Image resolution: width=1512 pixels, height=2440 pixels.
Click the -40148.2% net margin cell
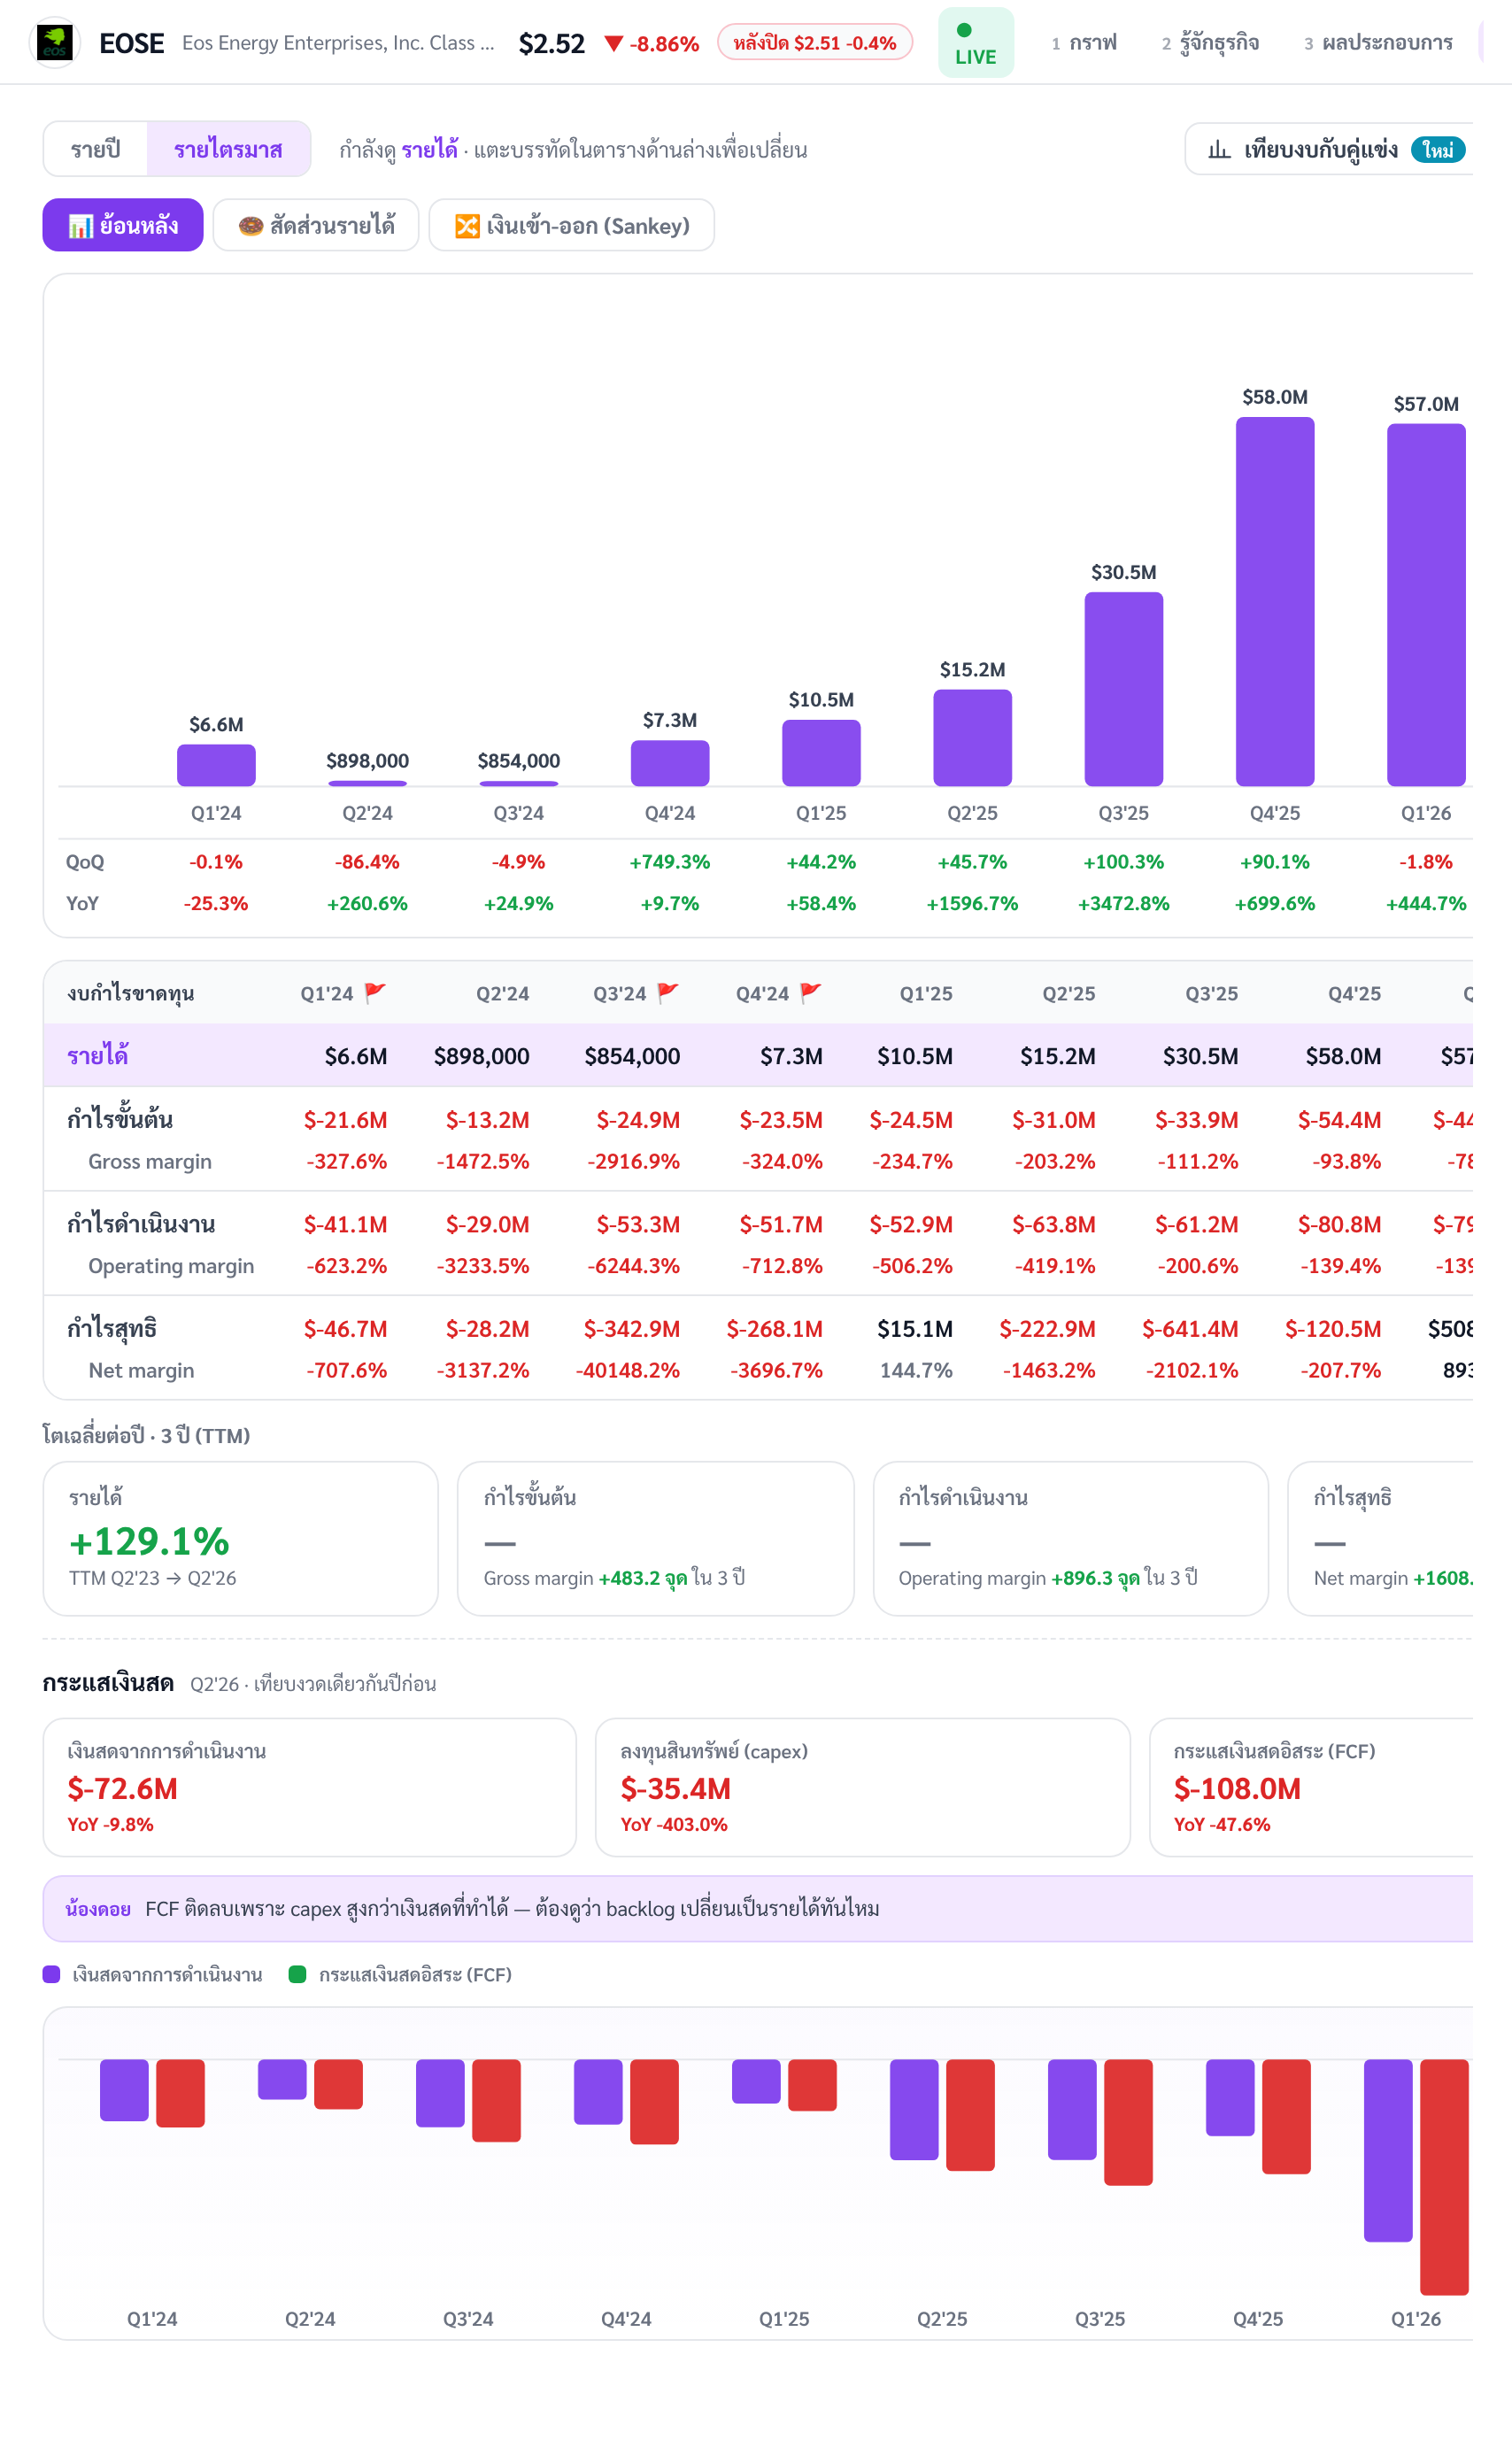click(x=628, y=1370)
